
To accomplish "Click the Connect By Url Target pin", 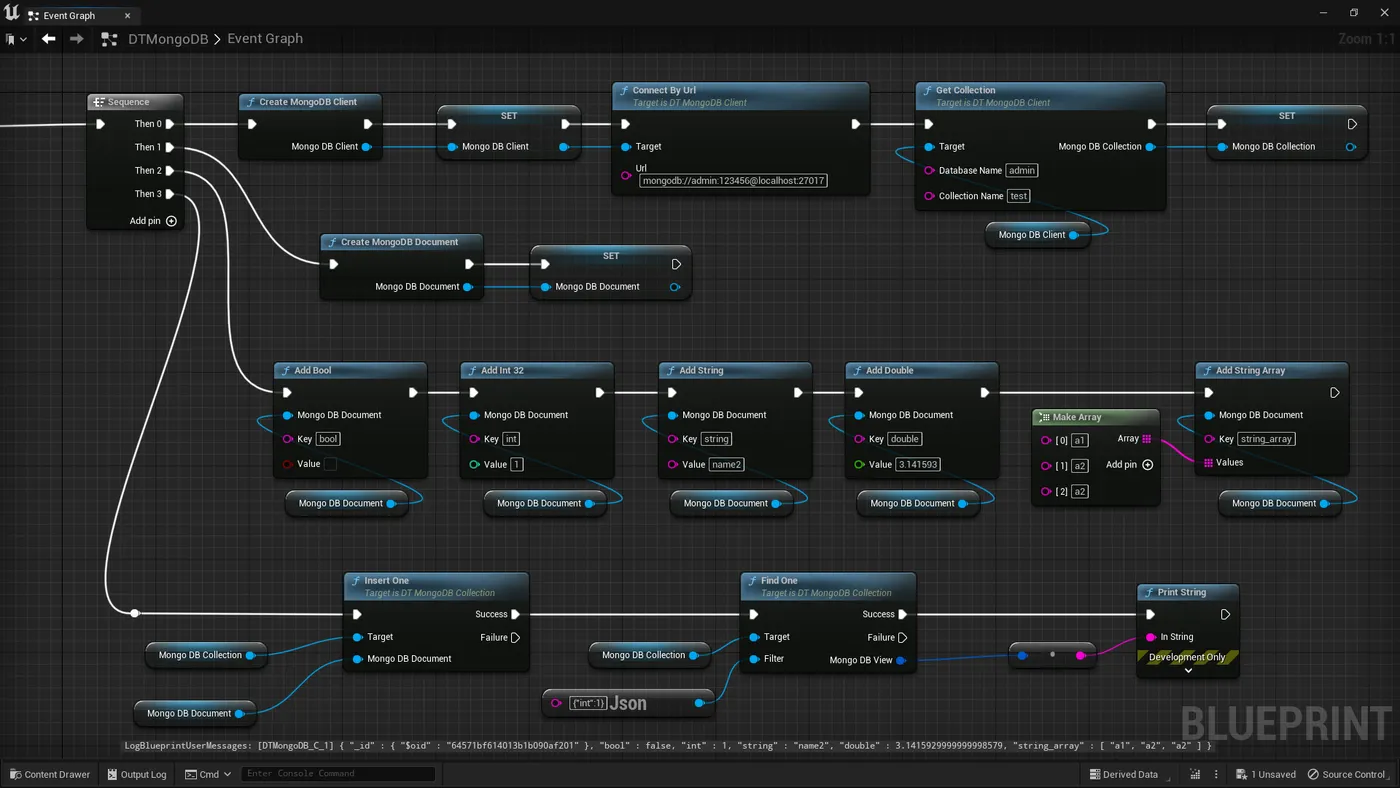I will pos(626,147).
